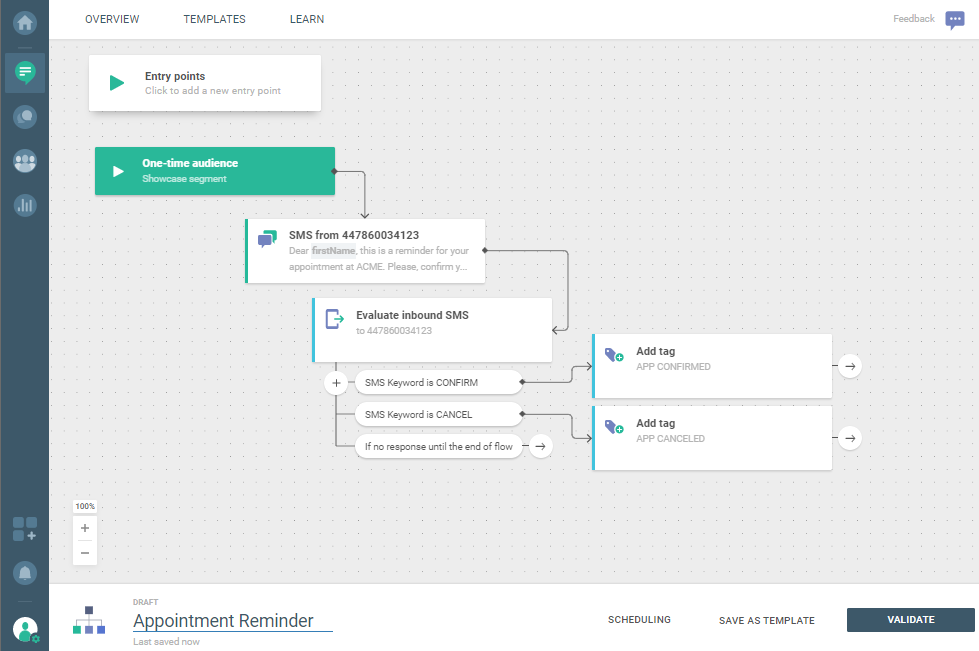
Task: Open the people audience sidebar icon
Action: 25,161
